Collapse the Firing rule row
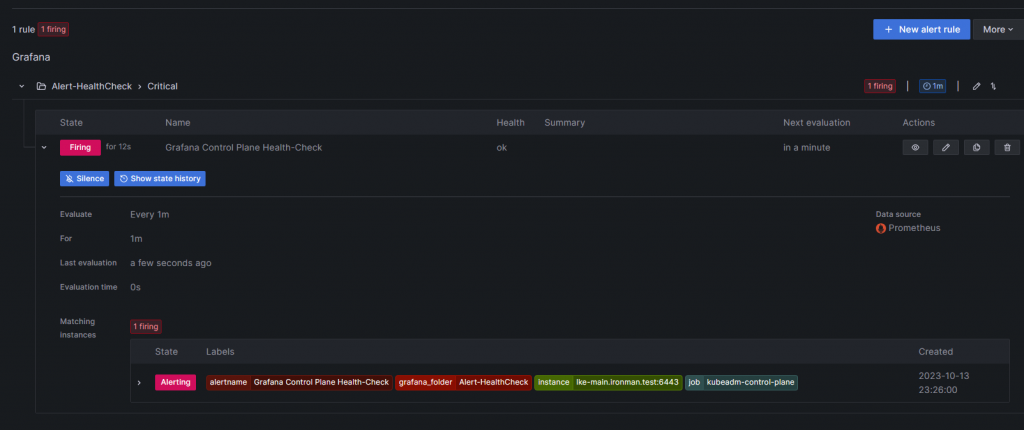1024x430 pixels. 44,148
